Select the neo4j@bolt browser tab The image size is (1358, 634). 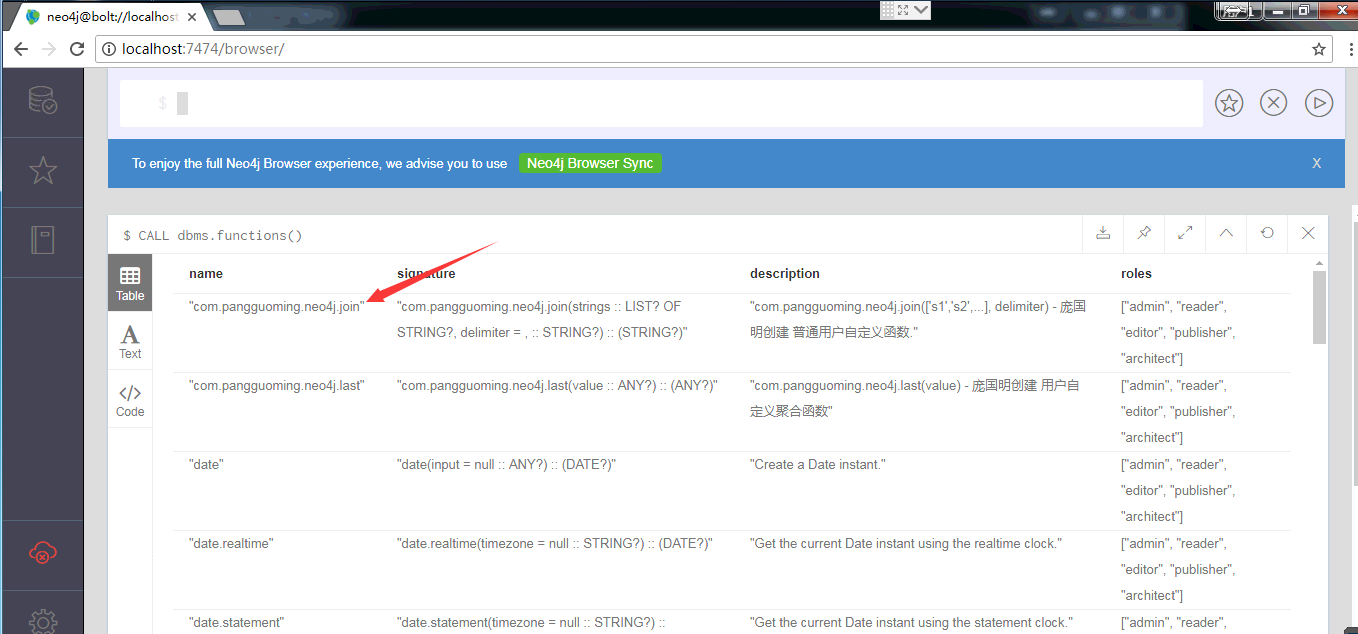pos(110,17)
